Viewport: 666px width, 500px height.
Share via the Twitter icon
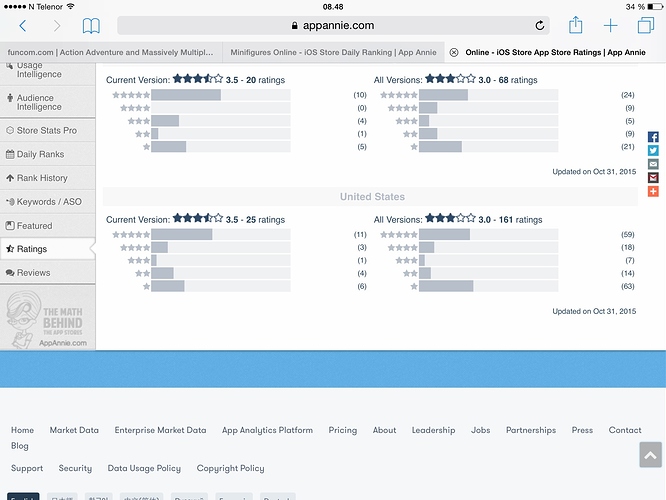pyautogui.click(x=653, y=150)
